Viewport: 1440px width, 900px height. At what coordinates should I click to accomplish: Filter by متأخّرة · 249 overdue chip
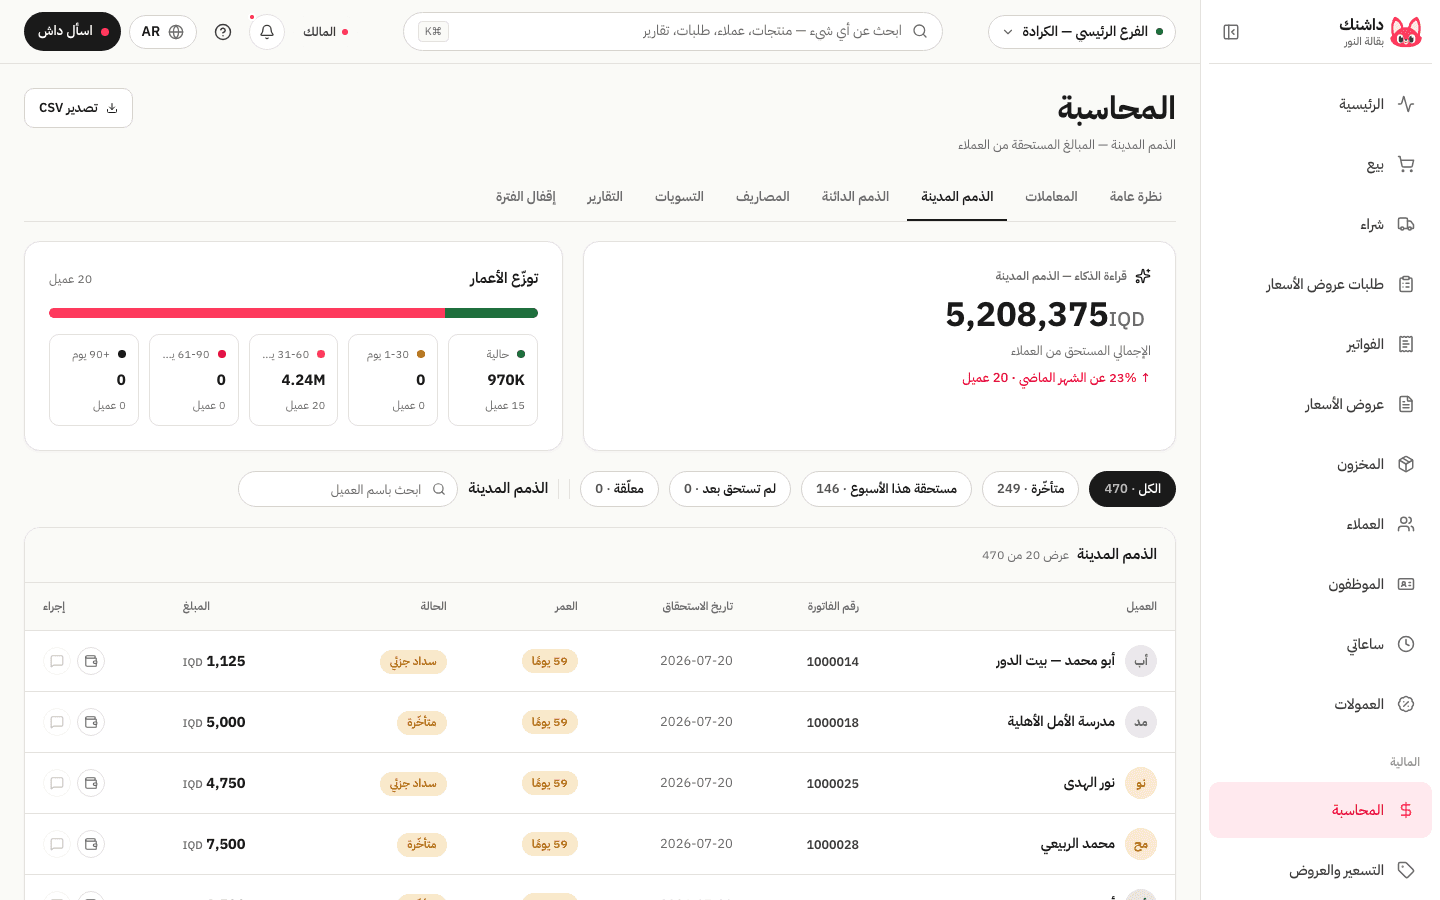(1030, 489)
